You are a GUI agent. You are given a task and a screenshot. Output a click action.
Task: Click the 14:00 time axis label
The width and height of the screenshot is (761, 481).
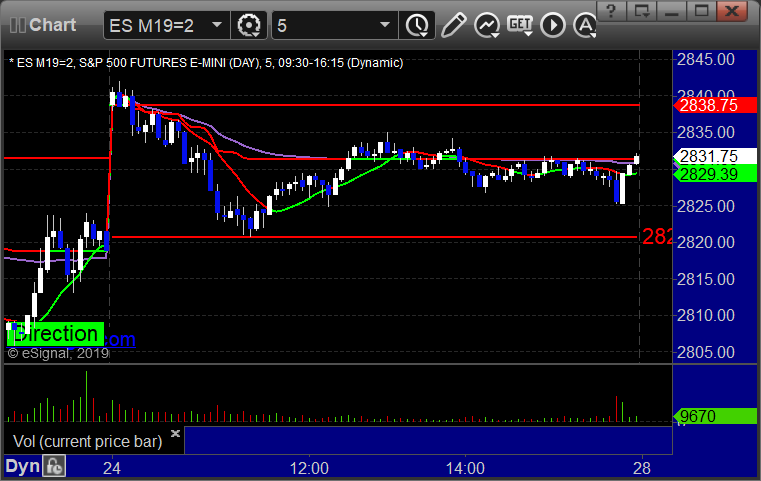(465, 468)
